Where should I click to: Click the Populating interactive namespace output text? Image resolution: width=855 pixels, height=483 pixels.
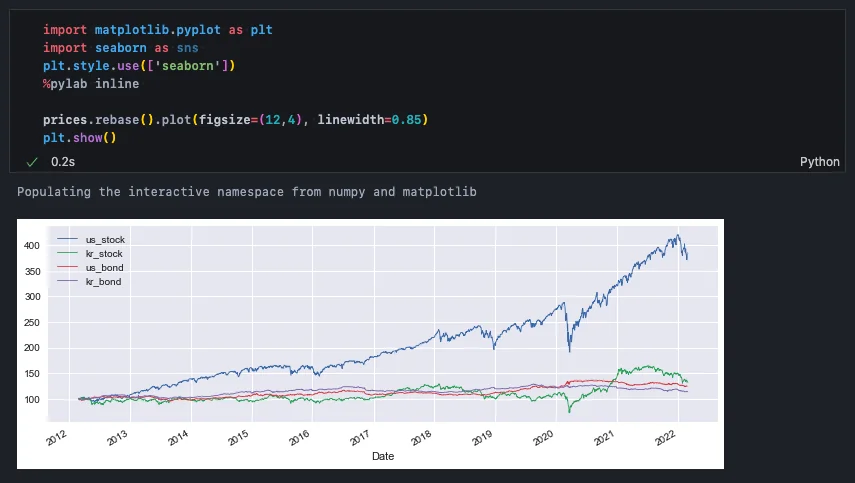[x=246, y=191]
